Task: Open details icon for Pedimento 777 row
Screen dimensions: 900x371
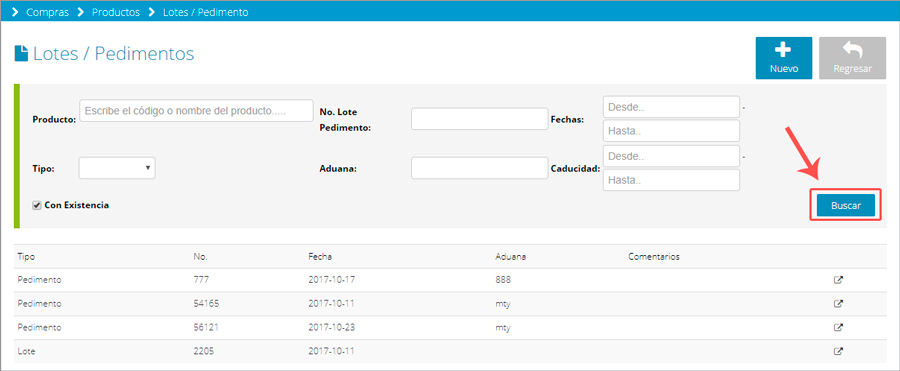Action: (838, 280)
